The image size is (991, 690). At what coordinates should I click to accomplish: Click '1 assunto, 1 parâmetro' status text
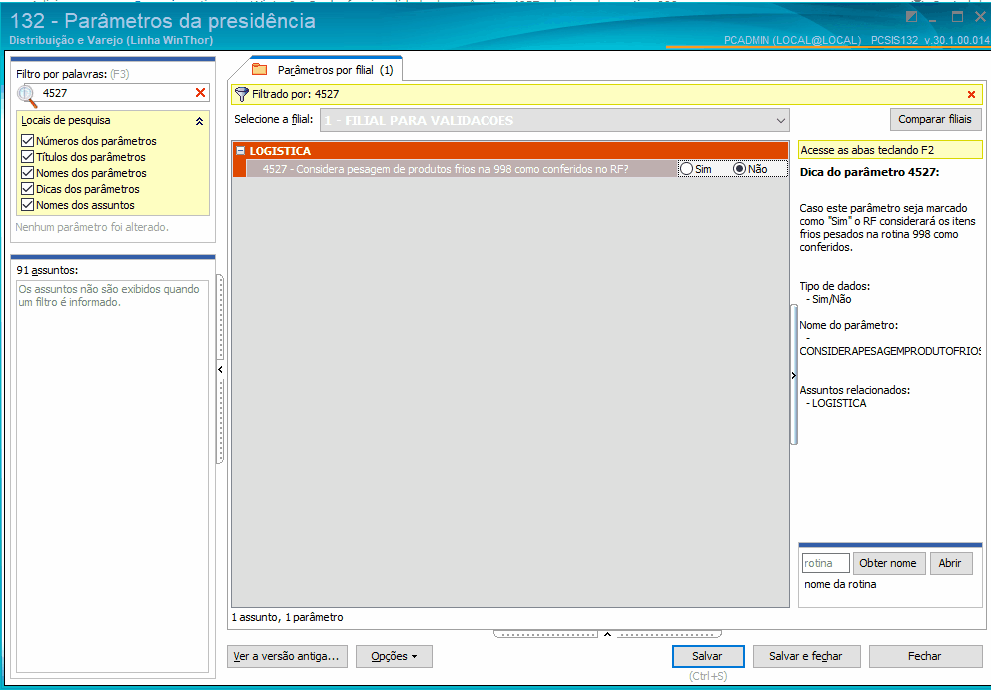tap(288, 617)
